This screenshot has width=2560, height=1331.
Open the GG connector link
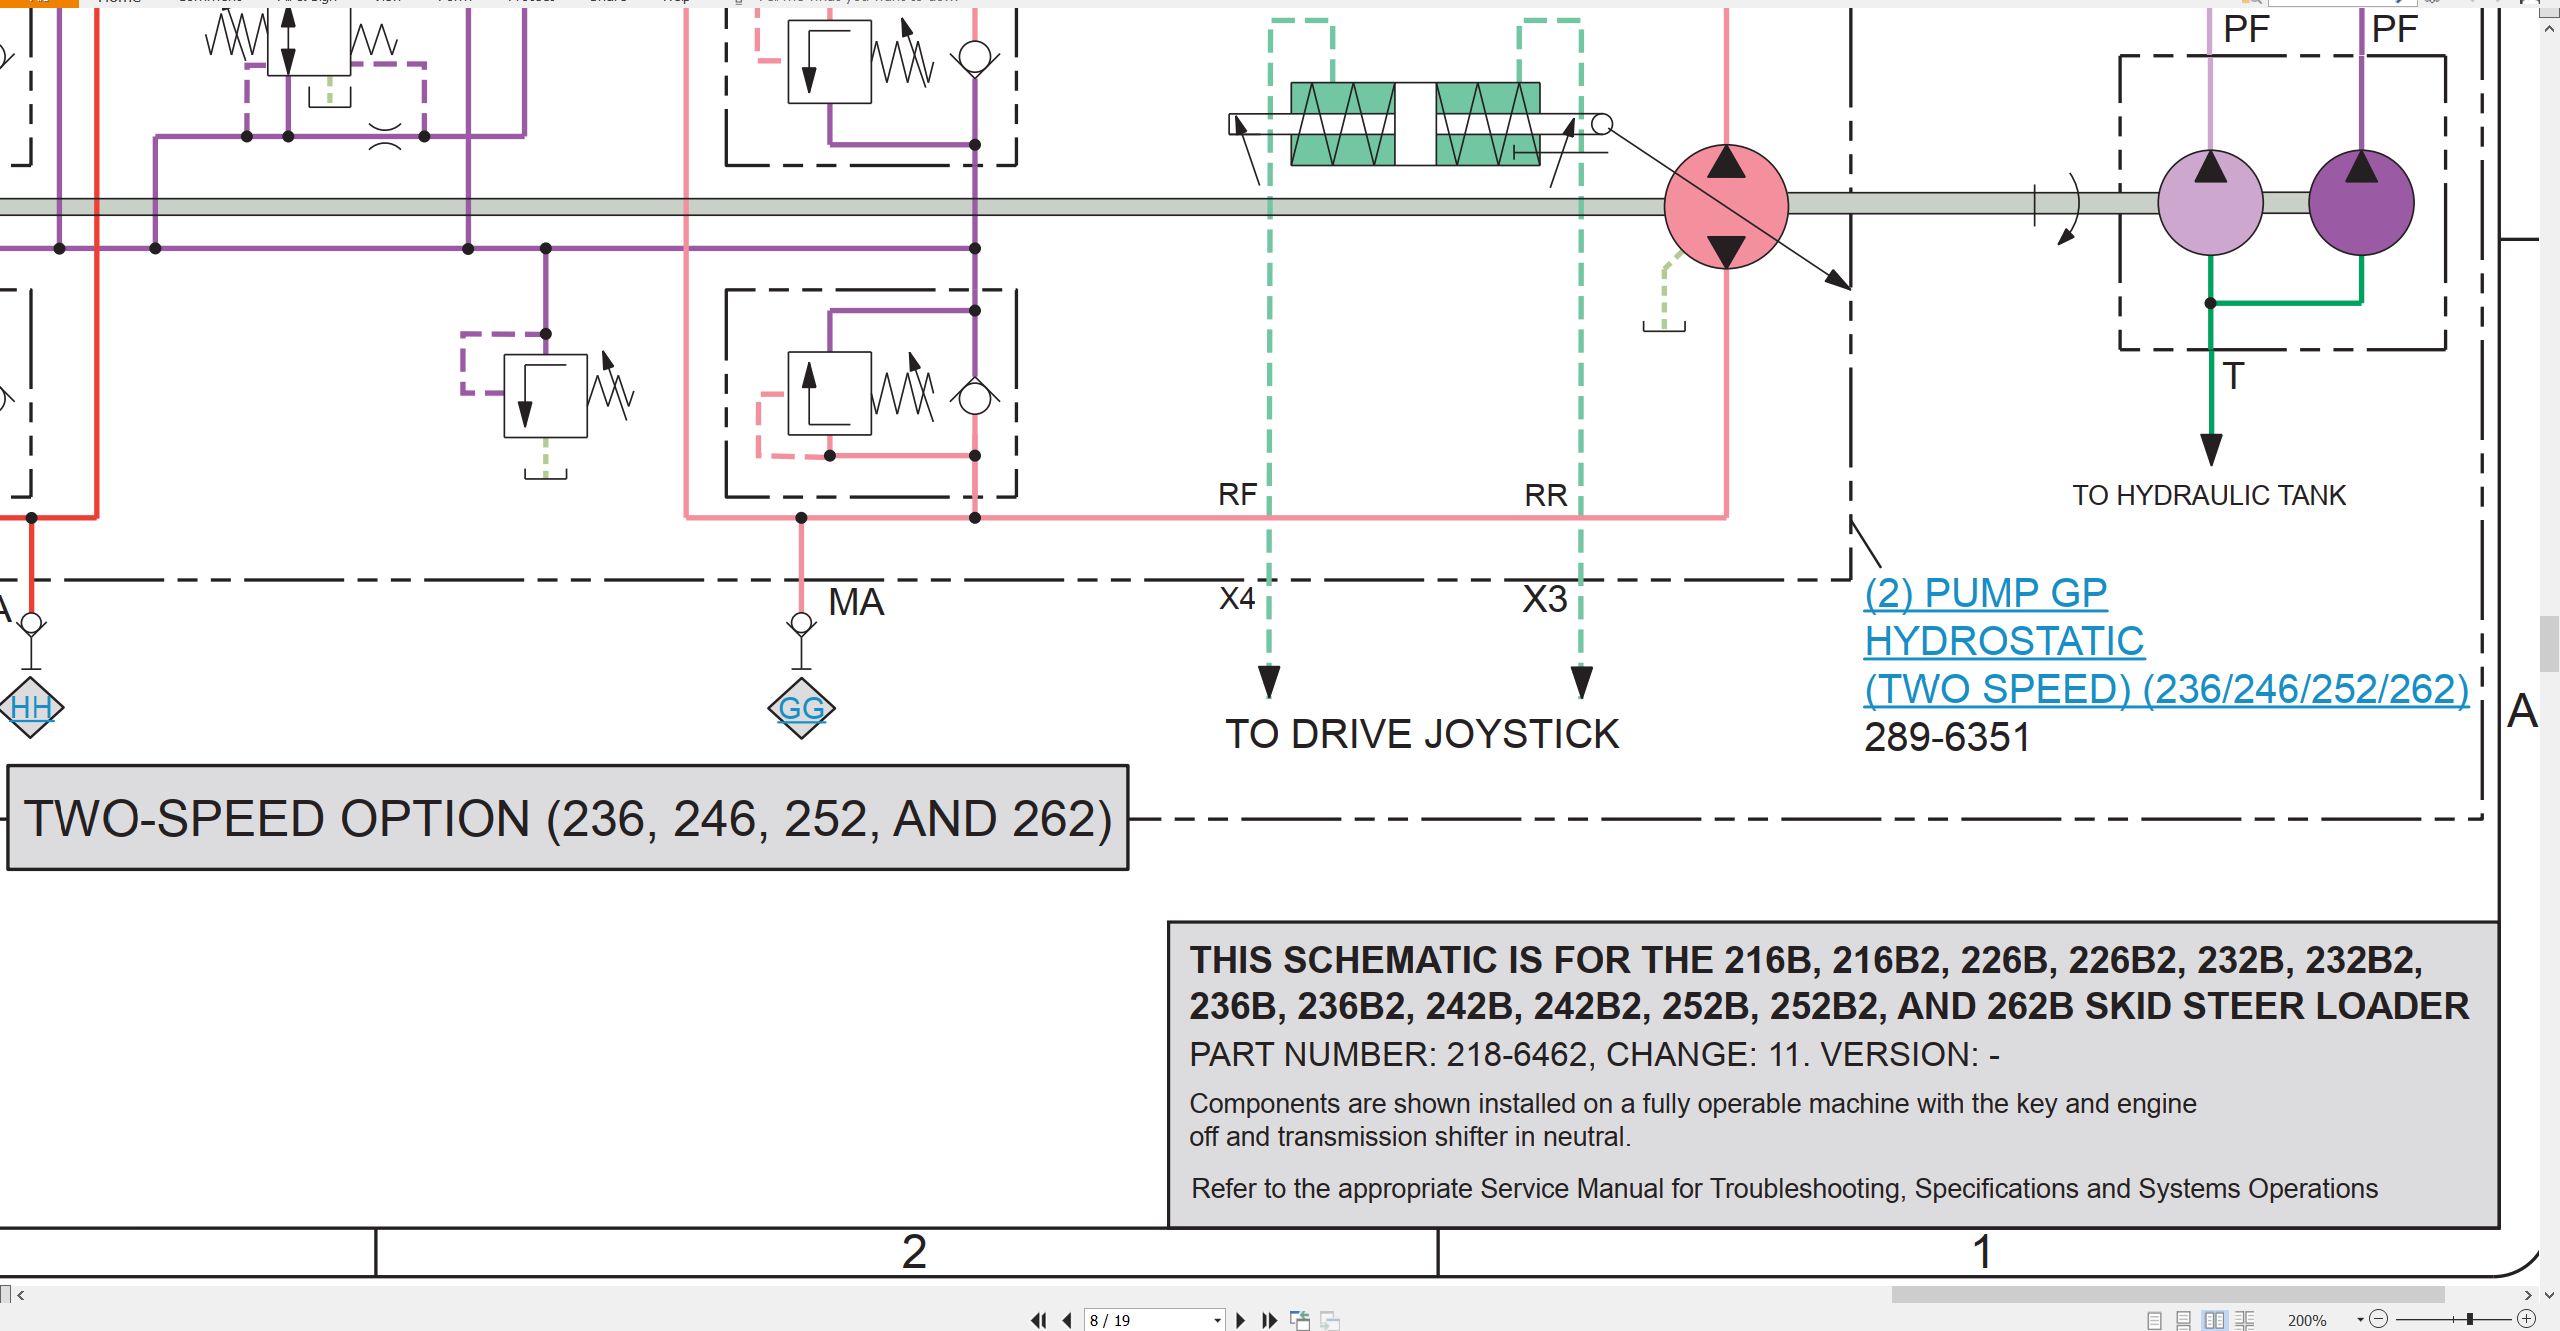click(801, 708)
